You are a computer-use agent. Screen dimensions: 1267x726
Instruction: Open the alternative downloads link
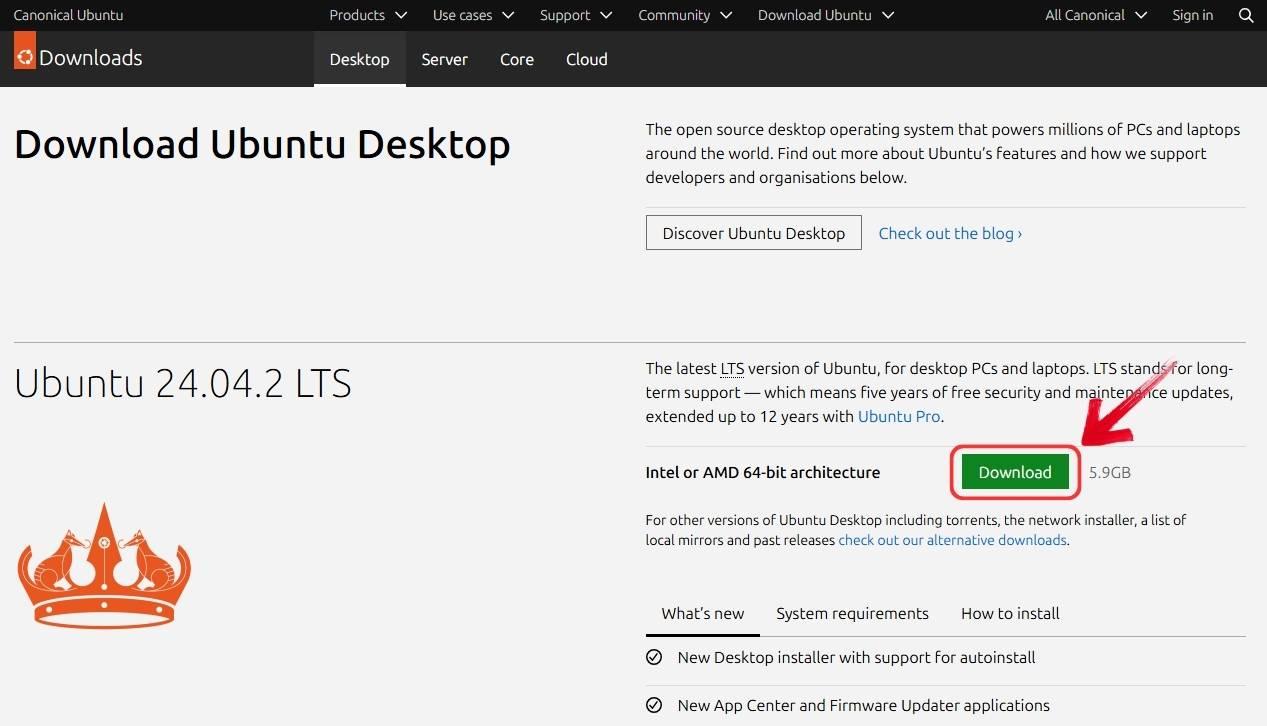pos(952,539)
